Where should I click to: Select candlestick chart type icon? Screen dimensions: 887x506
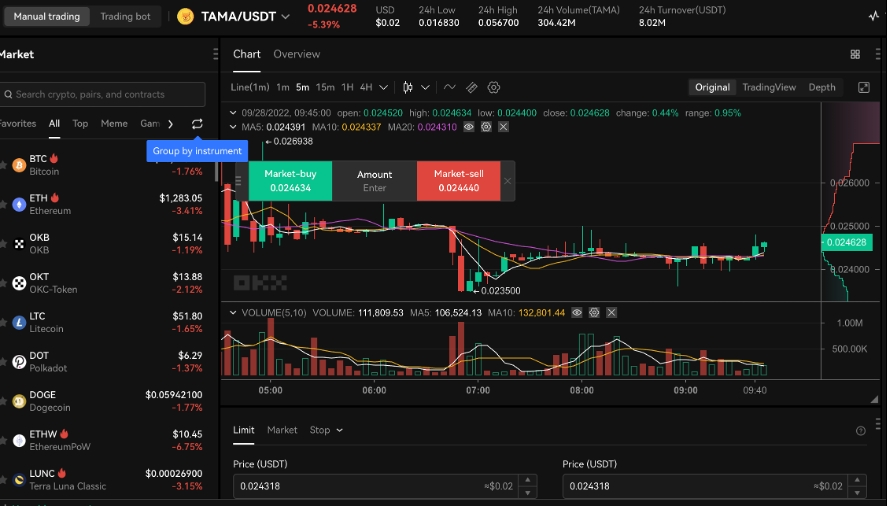[408, 87]
